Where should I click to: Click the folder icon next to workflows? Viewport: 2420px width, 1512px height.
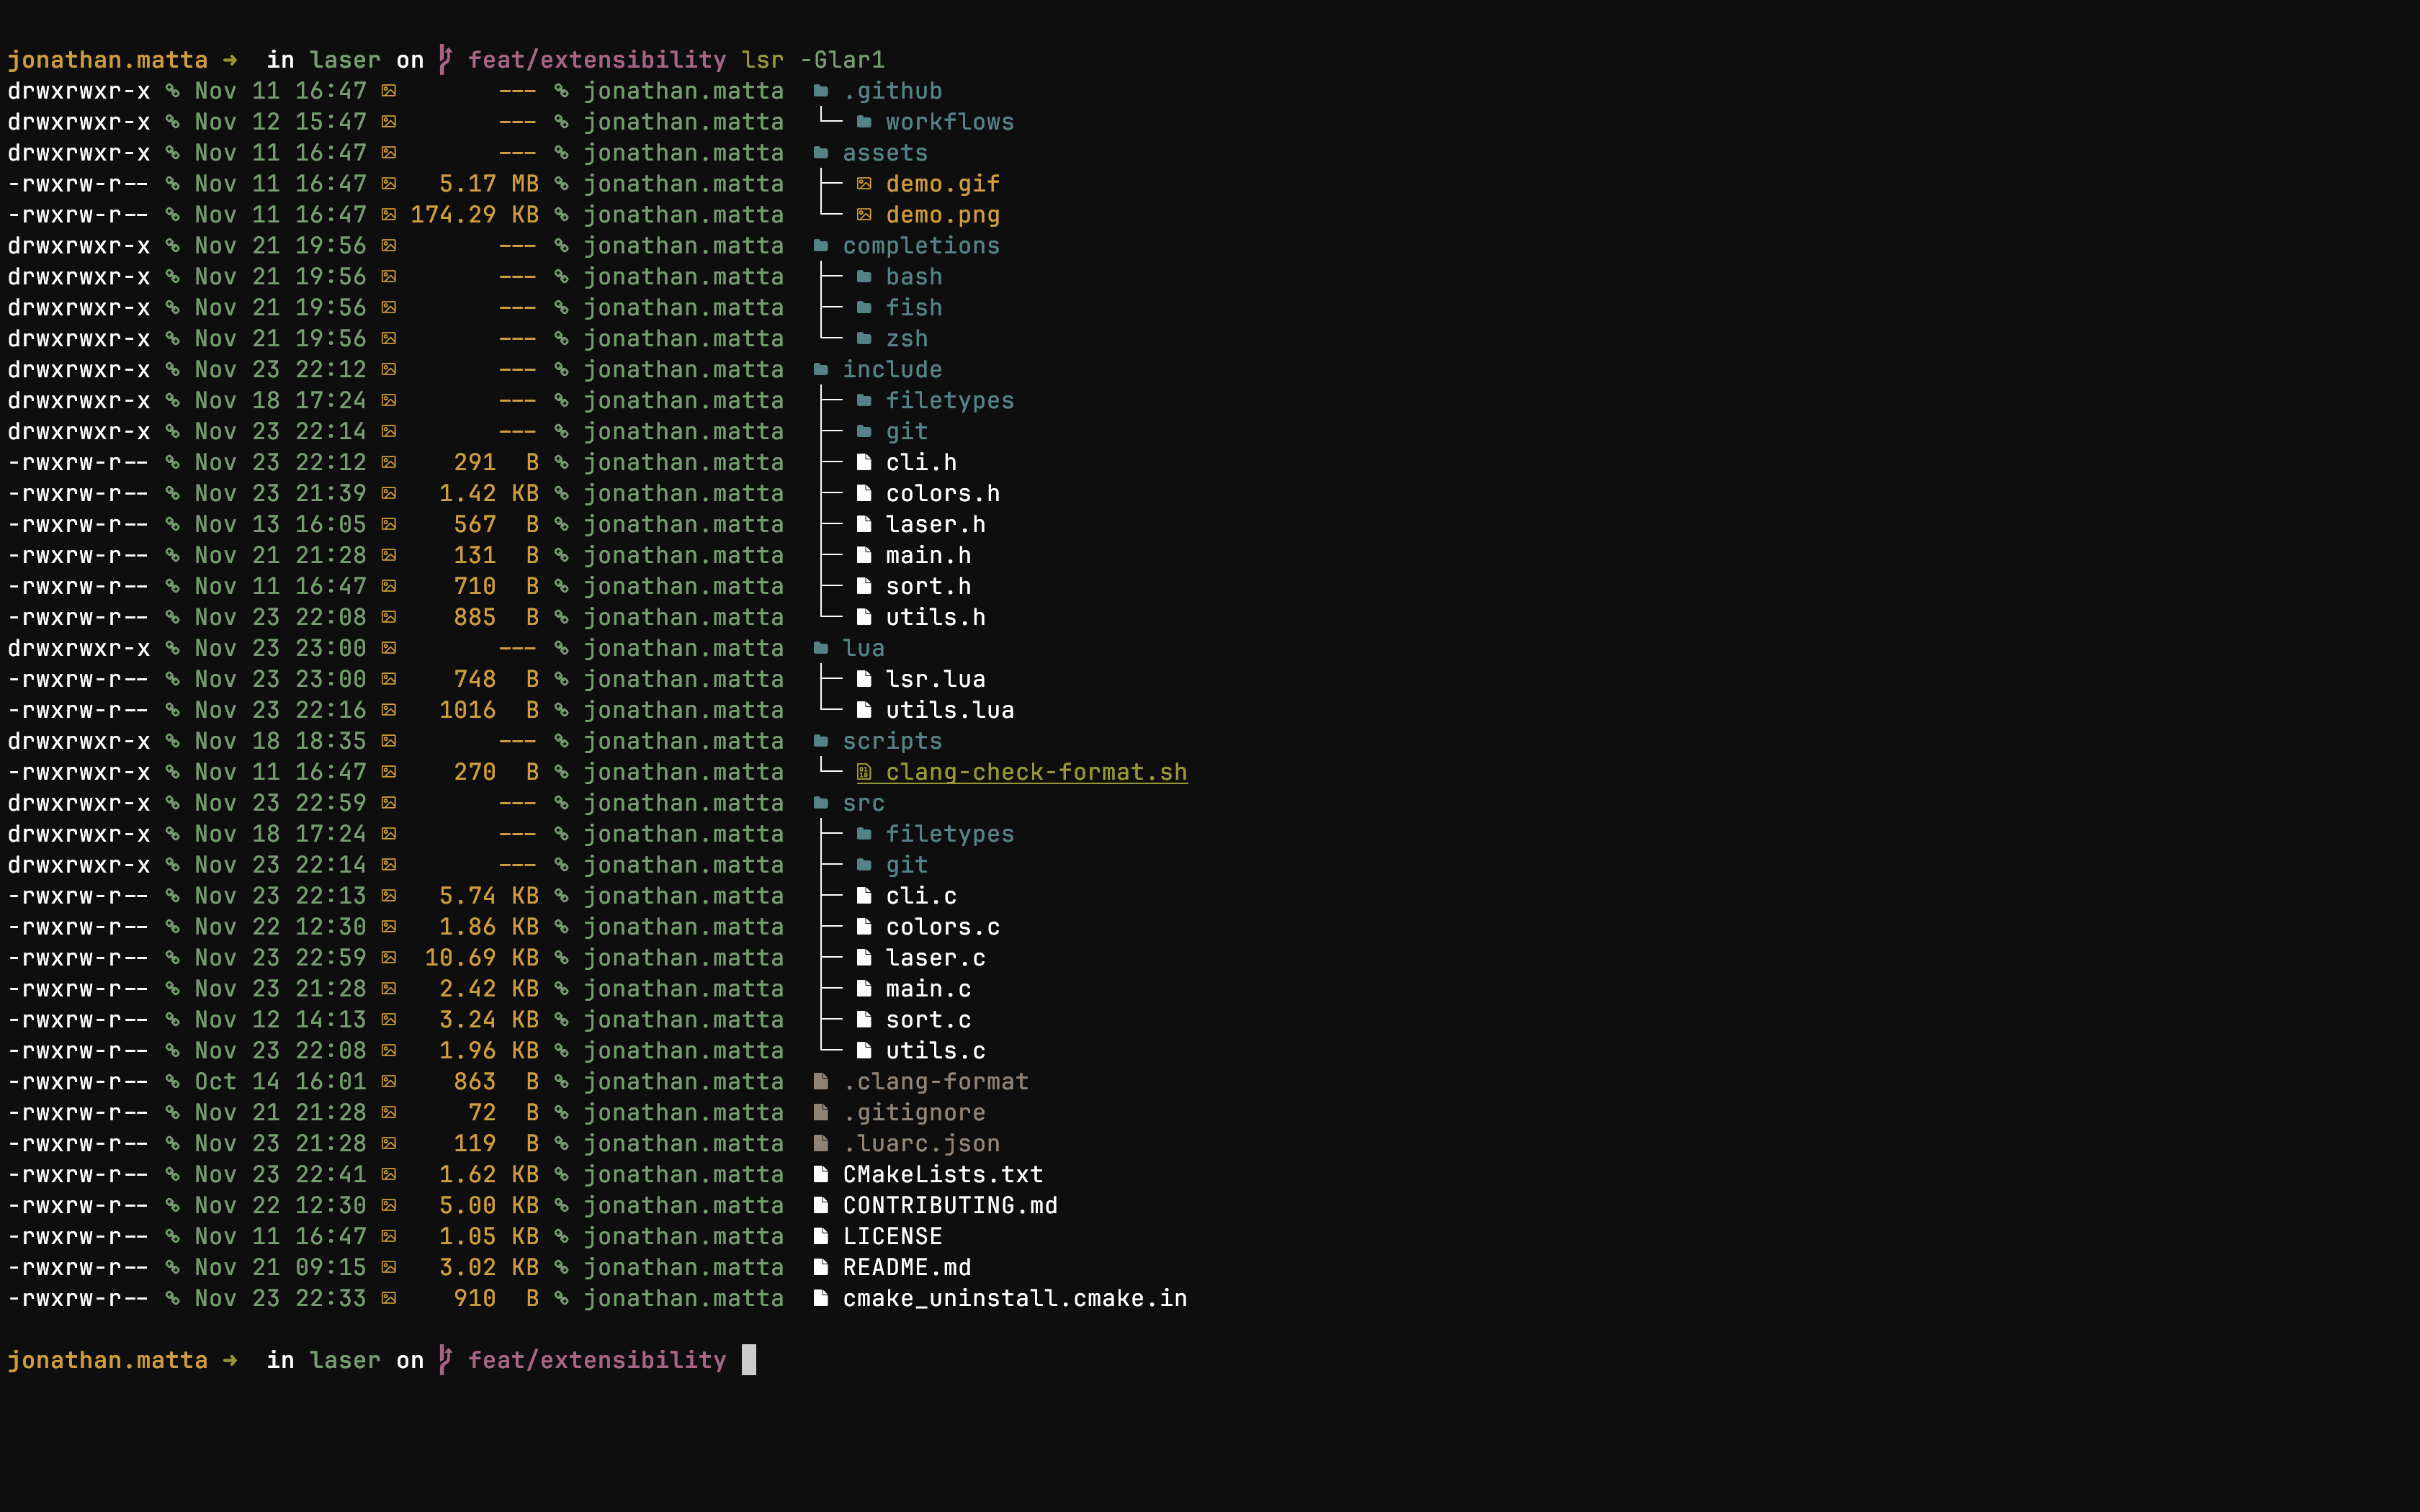tap(864, 122)
